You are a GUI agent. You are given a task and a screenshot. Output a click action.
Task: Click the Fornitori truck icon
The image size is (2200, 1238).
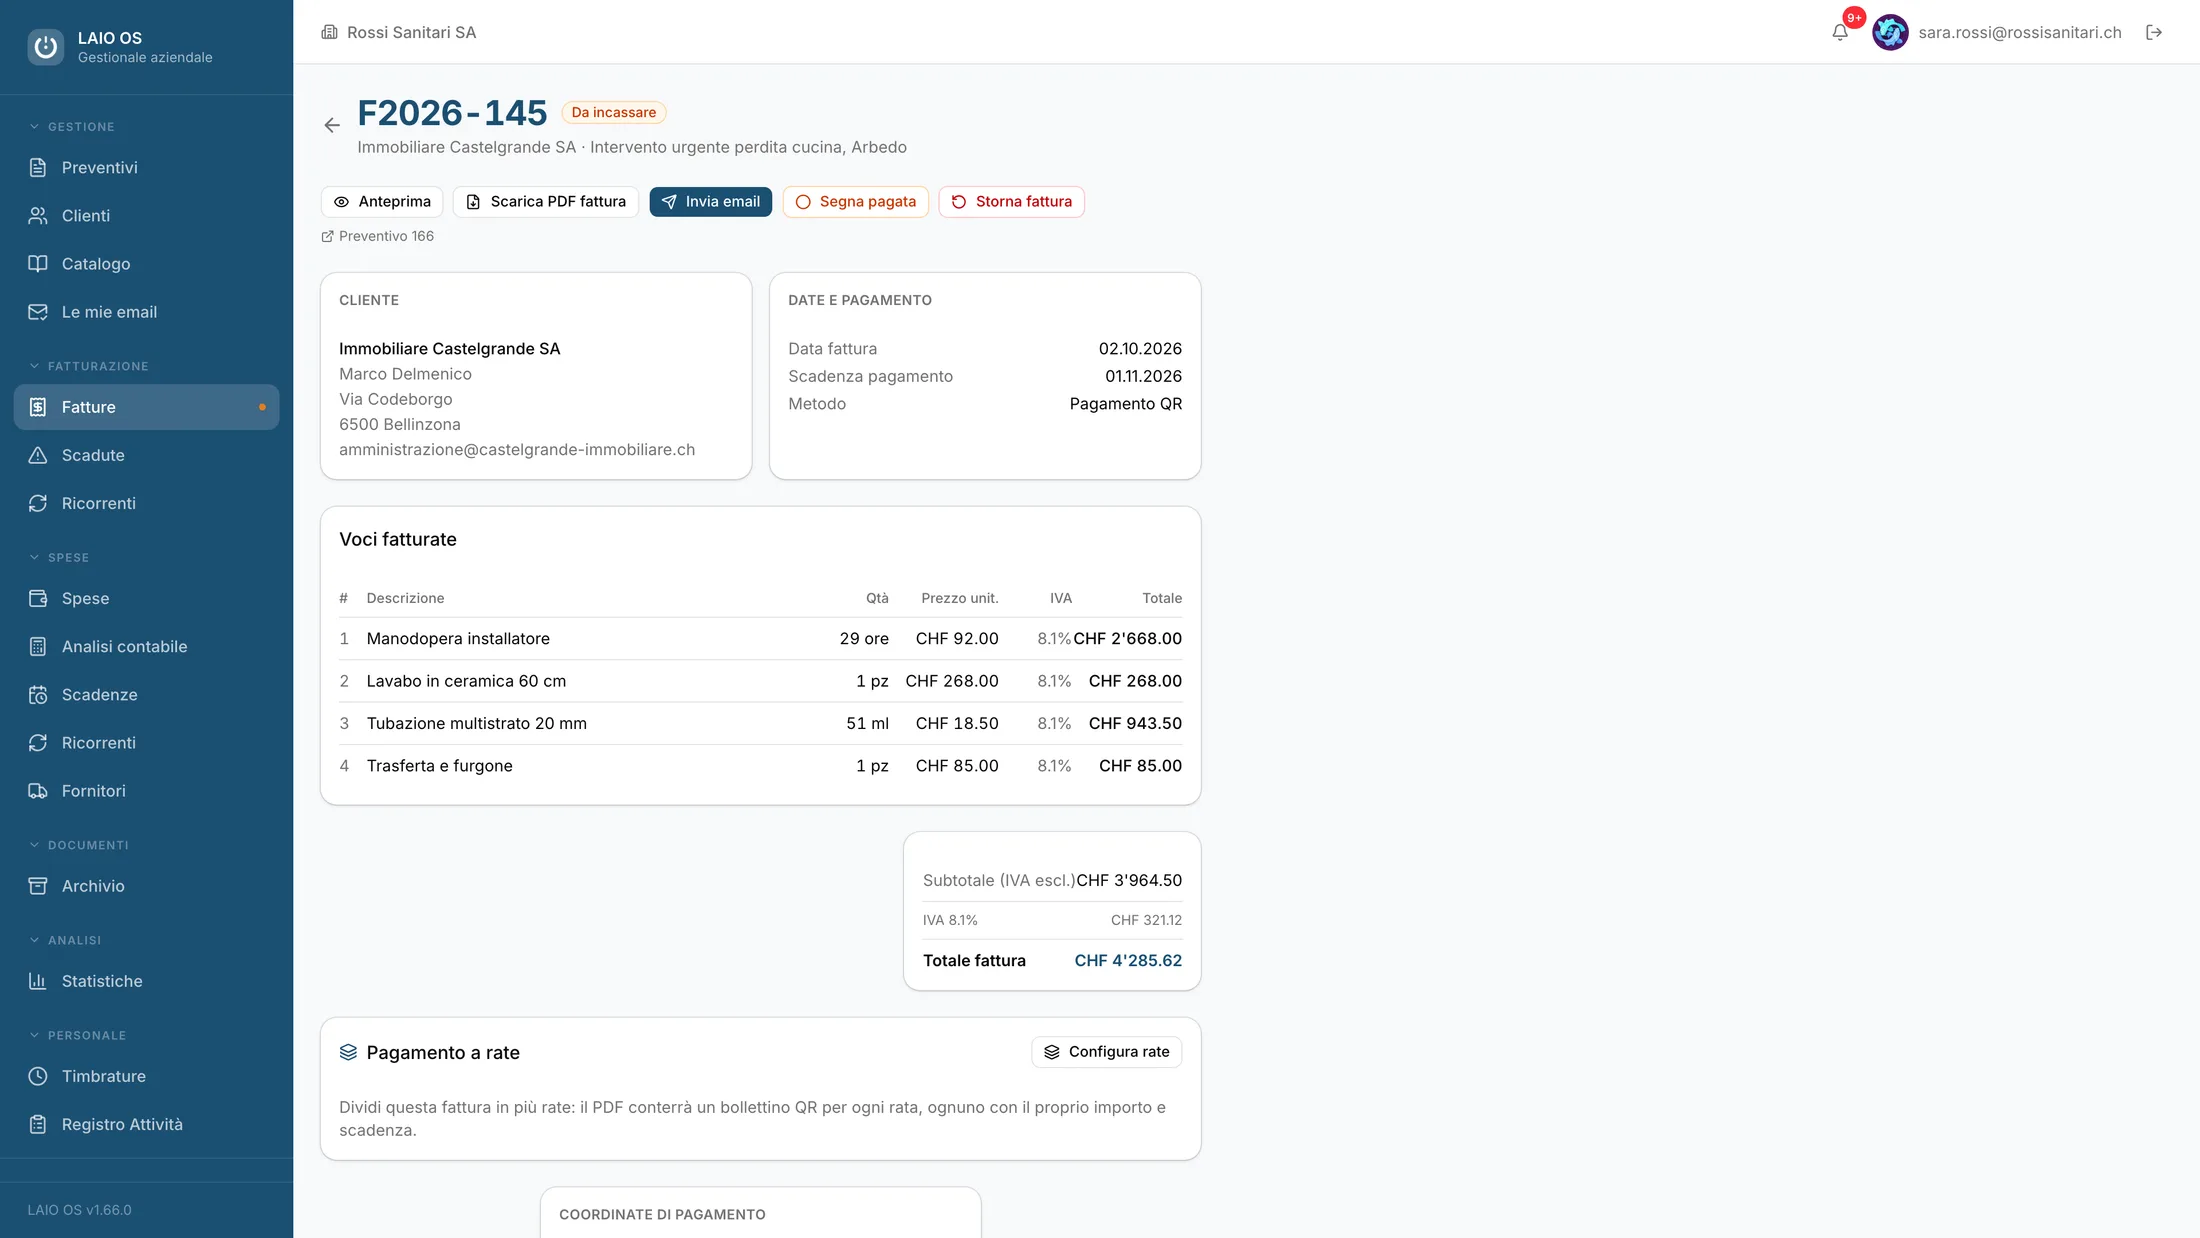[38, 790]
